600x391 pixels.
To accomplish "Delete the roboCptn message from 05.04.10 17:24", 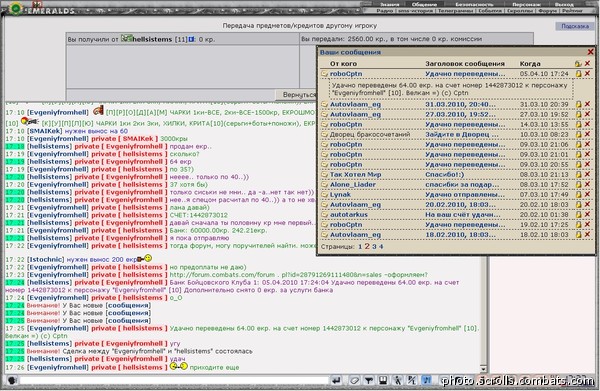I will pos(587,73).
